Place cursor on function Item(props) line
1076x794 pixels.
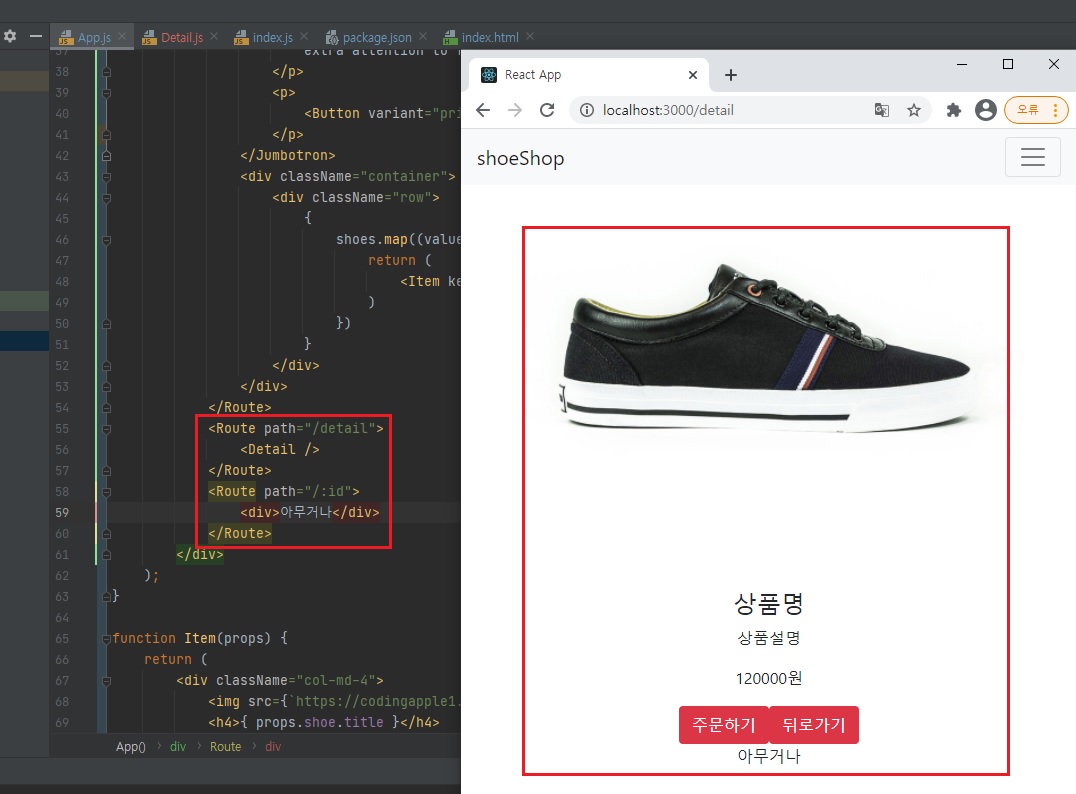(x=200, y=638)
